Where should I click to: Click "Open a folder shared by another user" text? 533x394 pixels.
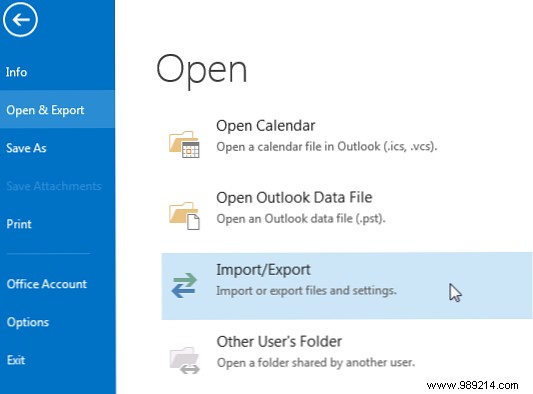[x=316, y=362]
